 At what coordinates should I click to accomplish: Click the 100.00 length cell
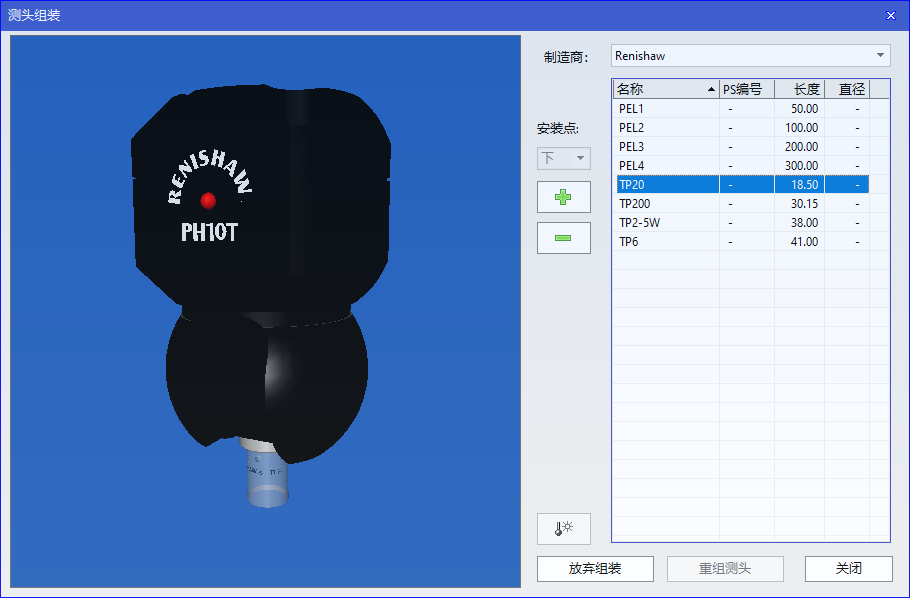pos(799,128)
